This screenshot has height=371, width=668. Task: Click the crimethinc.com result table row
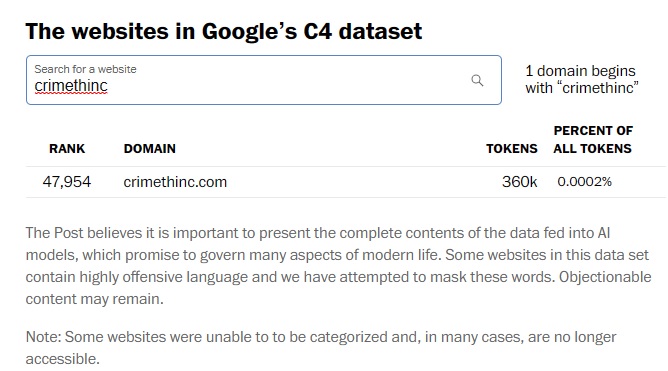point(346,182)
